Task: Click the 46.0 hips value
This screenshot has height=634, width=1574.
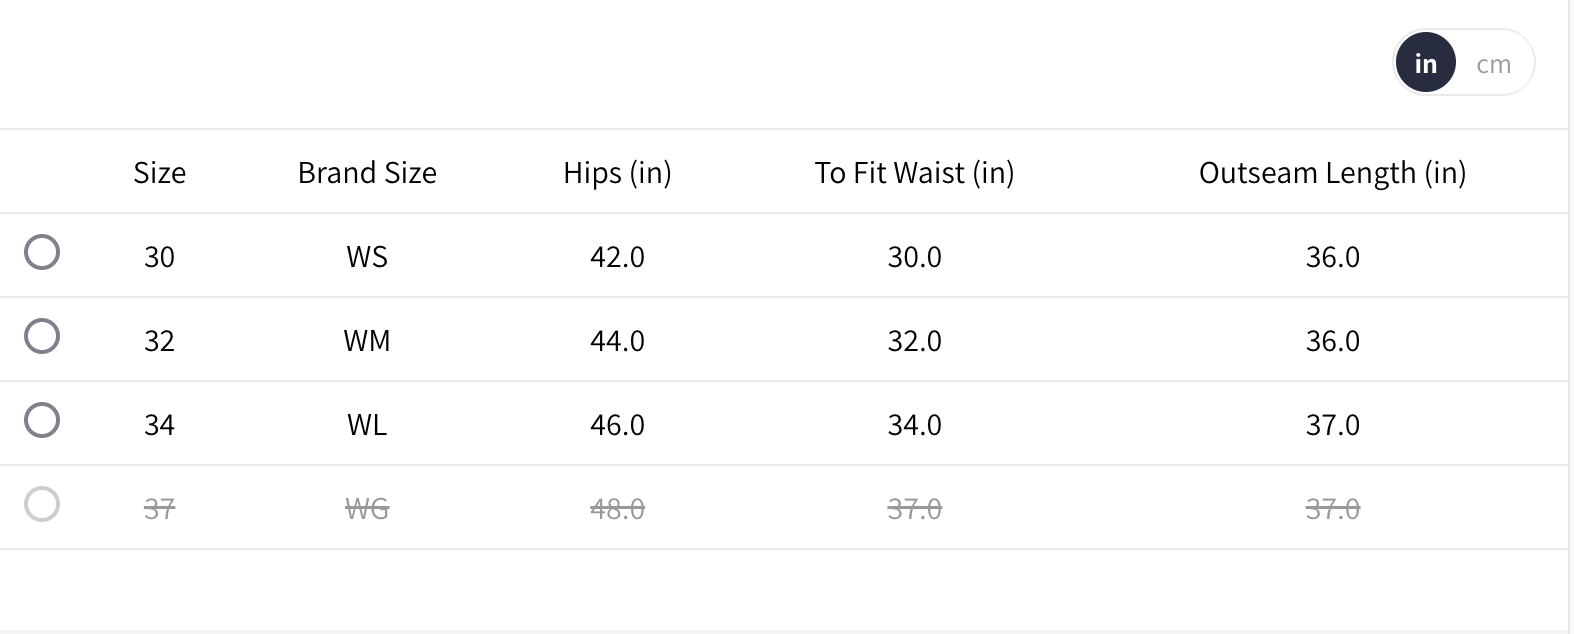Action: point(617,425)
